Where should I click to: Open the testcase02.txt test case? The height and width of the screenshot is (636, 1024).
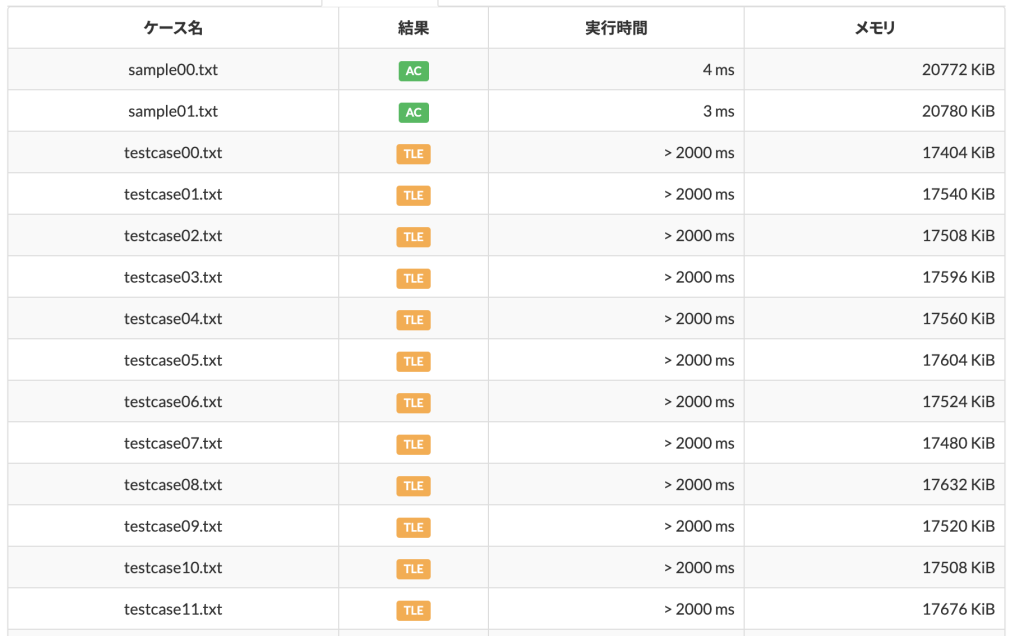[x=172, y=236]
